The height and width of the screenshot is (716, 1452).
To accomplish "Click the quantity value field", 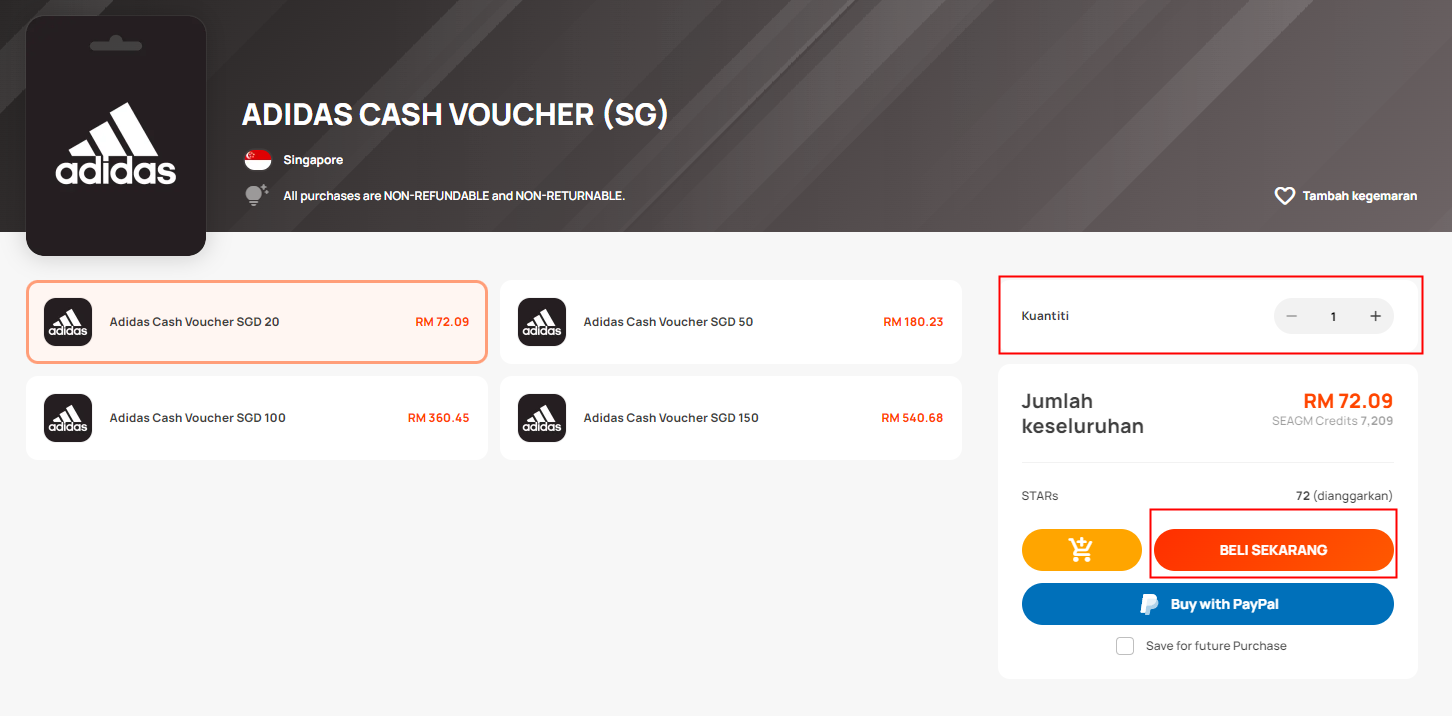I will [x=1333, y=316].
